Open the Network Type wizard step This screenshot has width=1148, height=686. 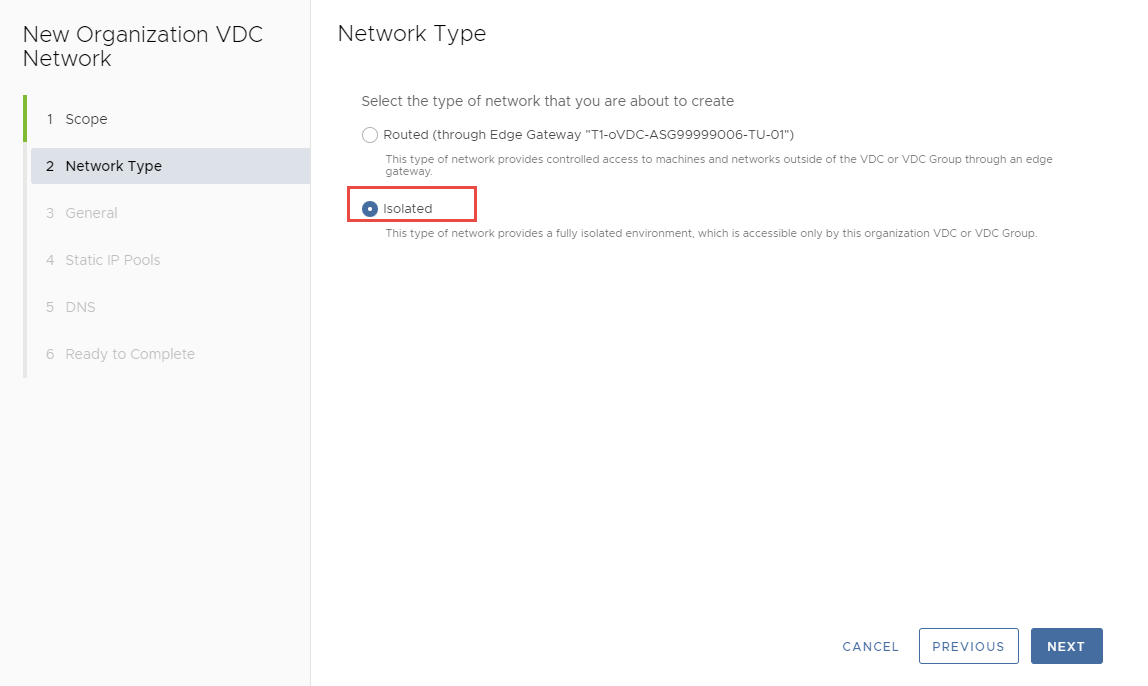113,166
